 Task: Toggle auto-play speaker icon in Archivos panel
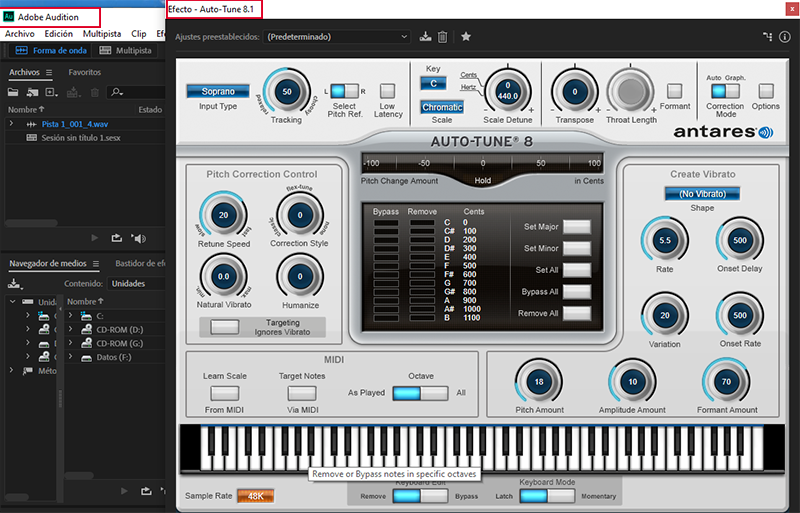tap(138, 238)
